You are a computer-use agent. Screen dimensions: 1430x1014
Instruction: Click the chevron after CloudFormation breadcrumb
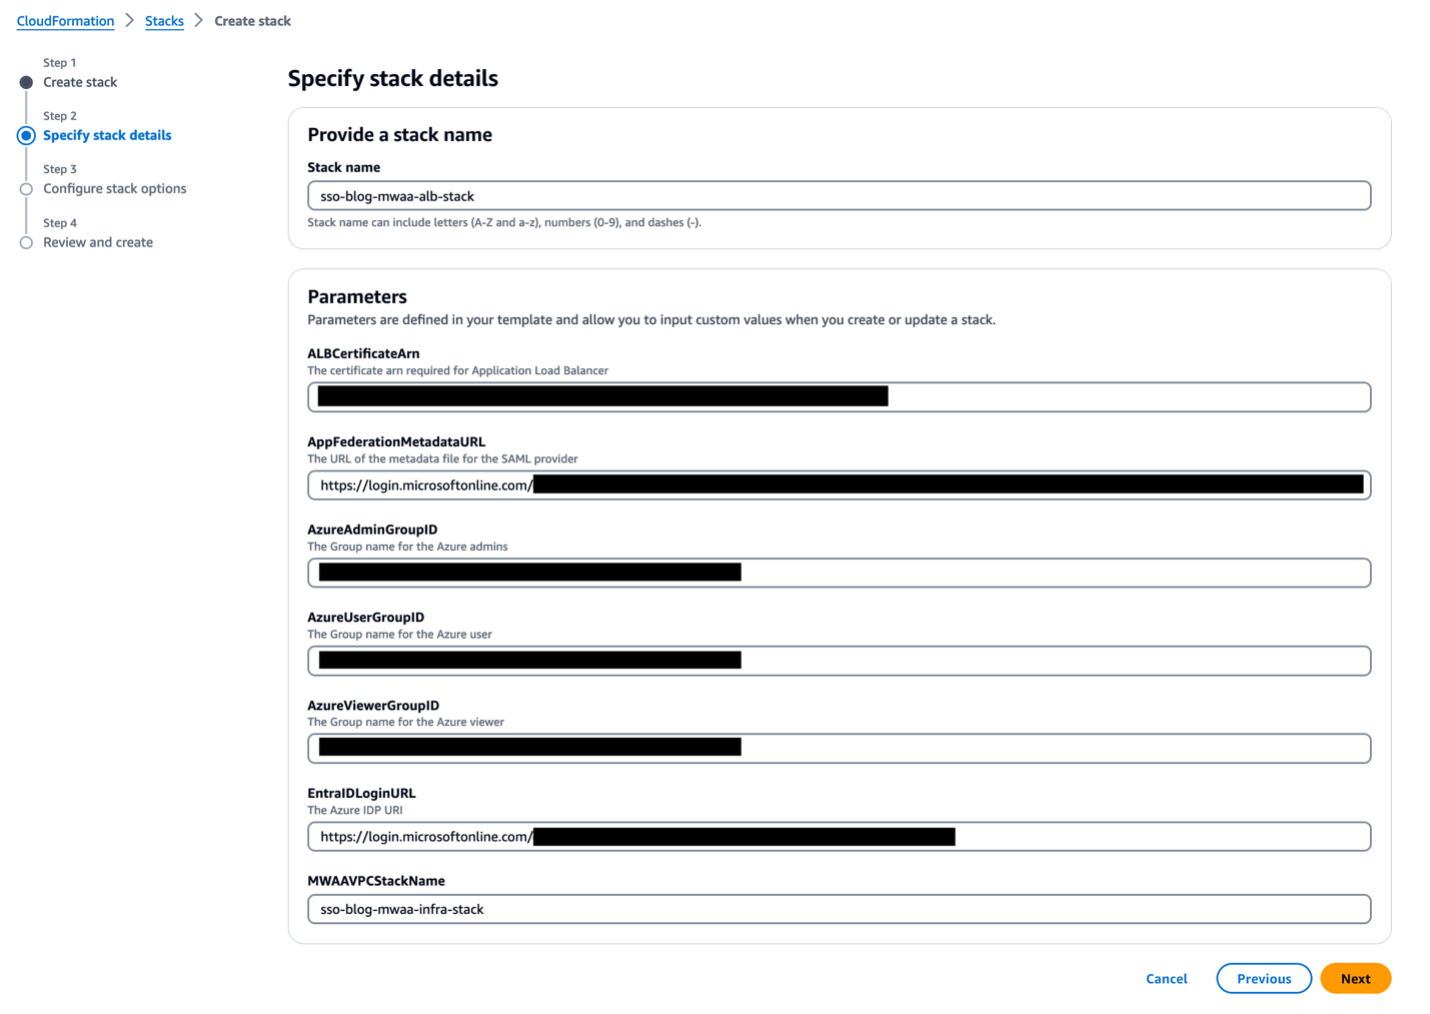point(129,21)
